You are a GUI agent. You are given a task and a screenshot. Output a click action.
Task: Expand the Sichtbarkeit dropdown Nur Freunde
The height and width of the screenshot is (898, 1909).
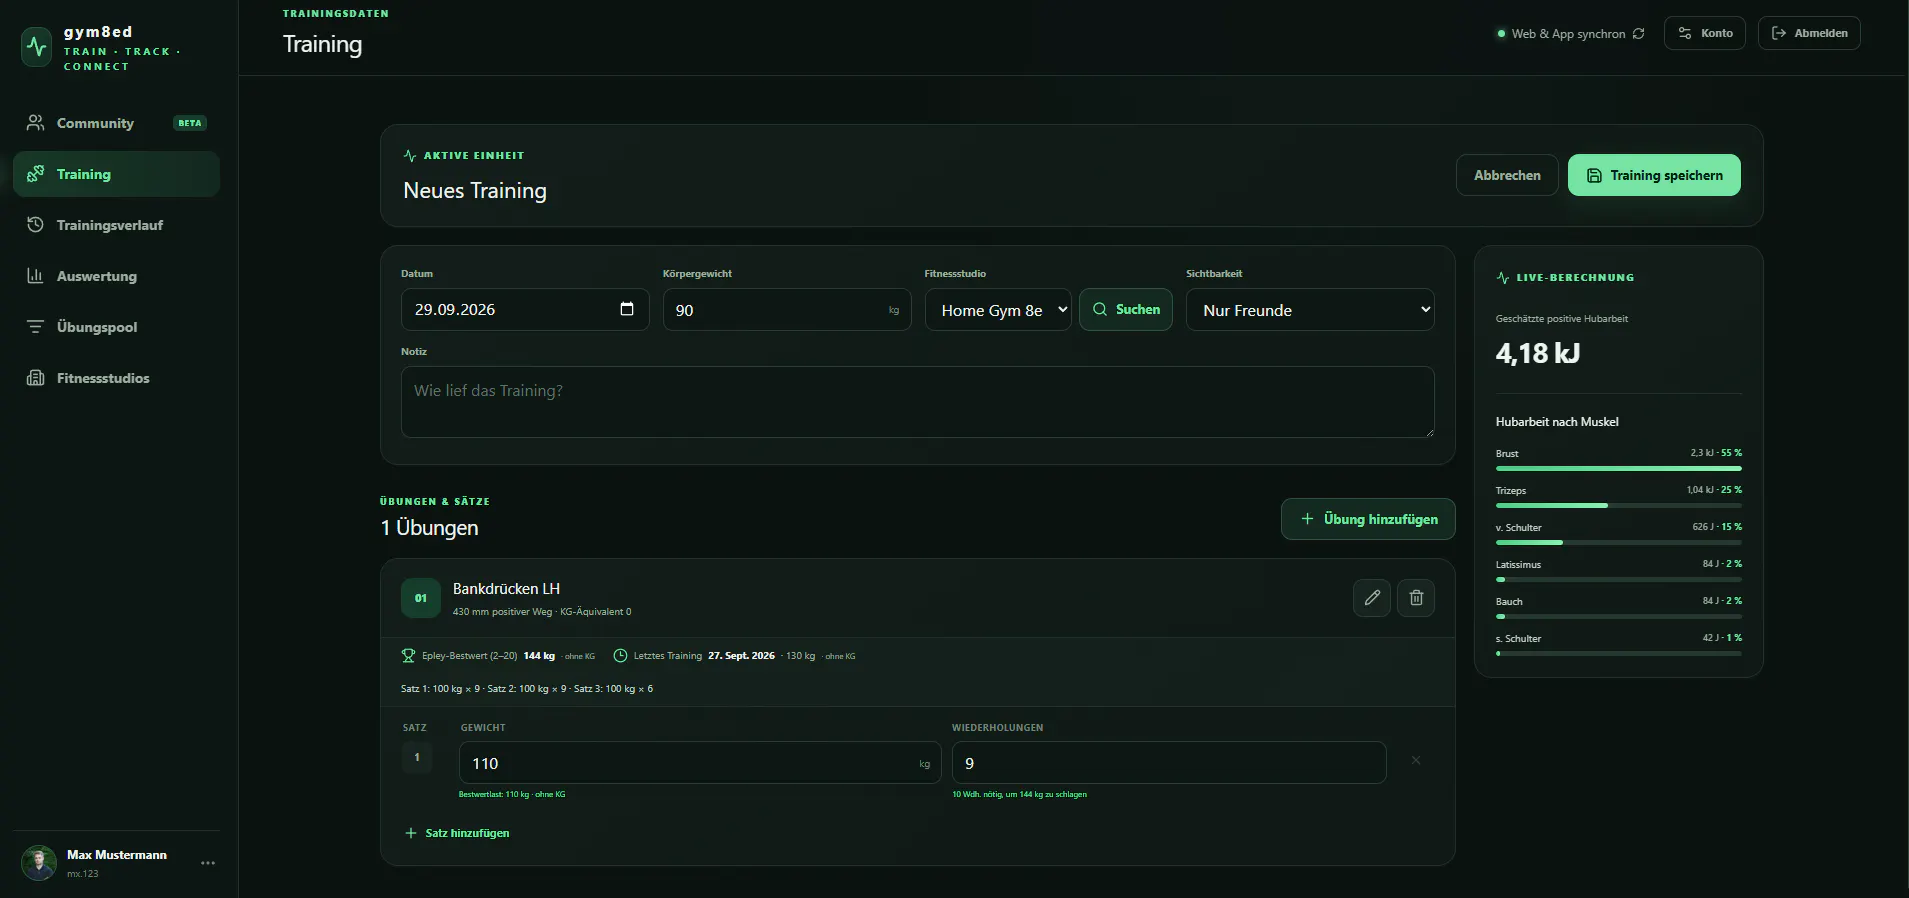[x=1310, y=310]
